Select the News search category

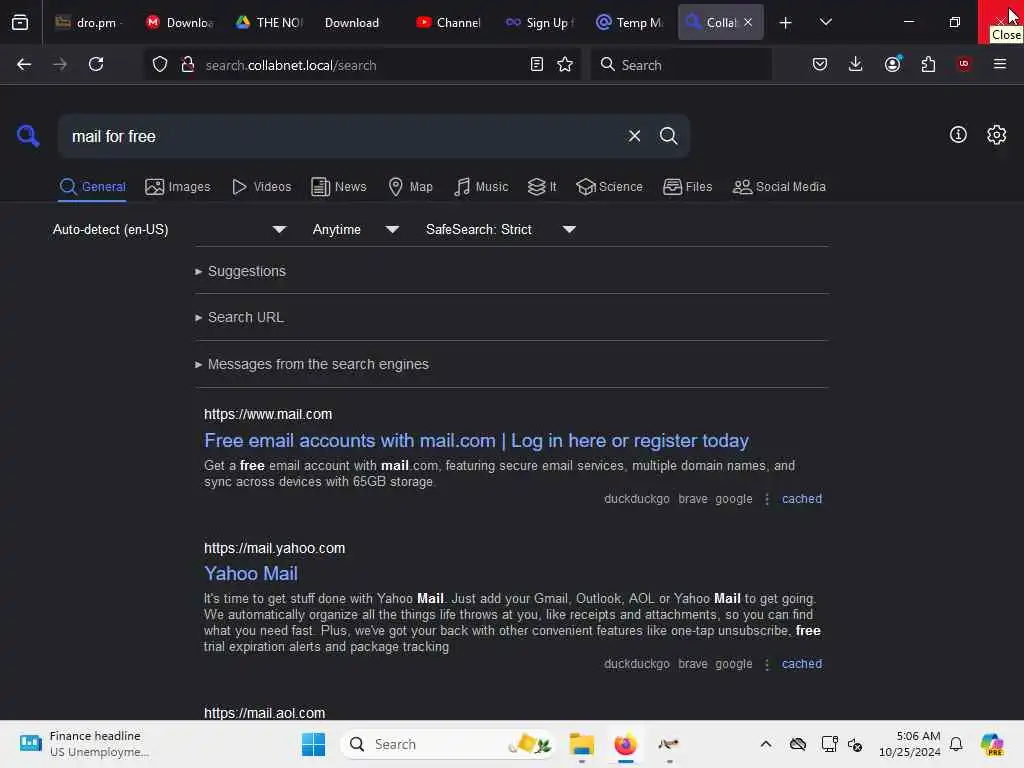[x=339, y=187]
